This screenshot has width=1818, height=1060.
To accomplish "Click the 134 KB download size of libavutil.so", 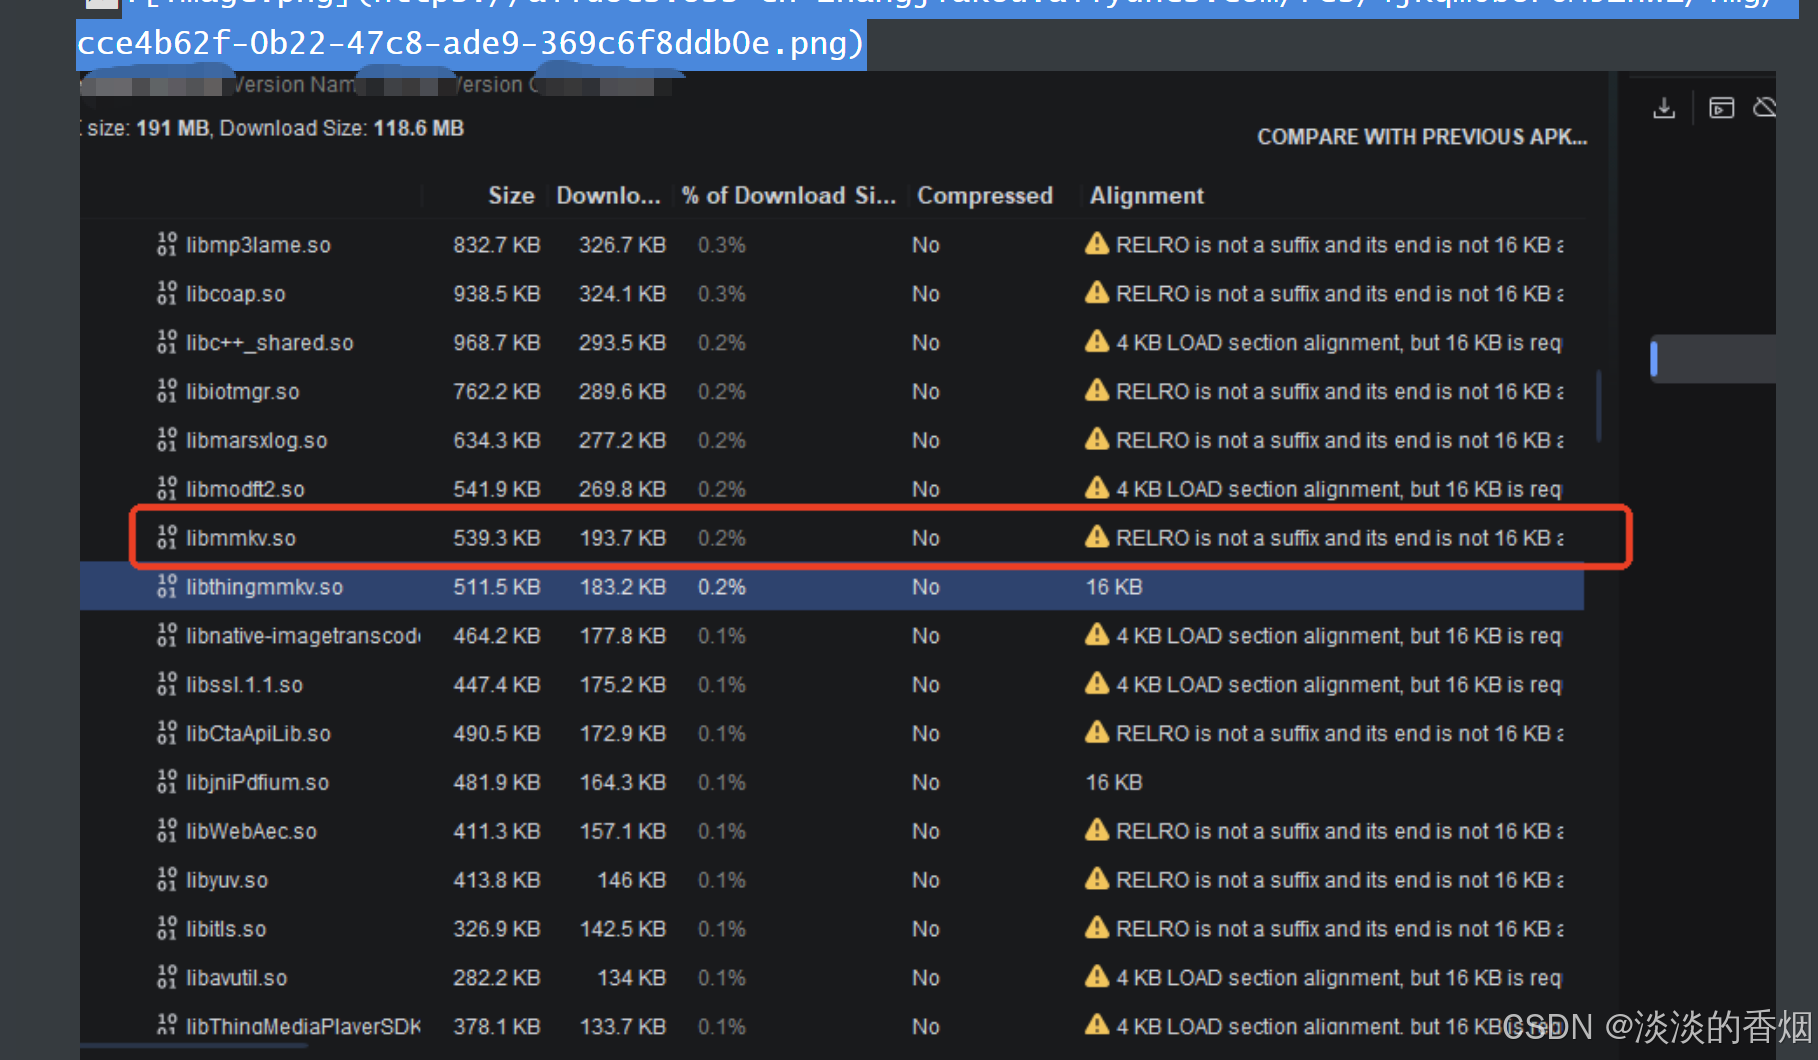I will (x=631, y=978).
